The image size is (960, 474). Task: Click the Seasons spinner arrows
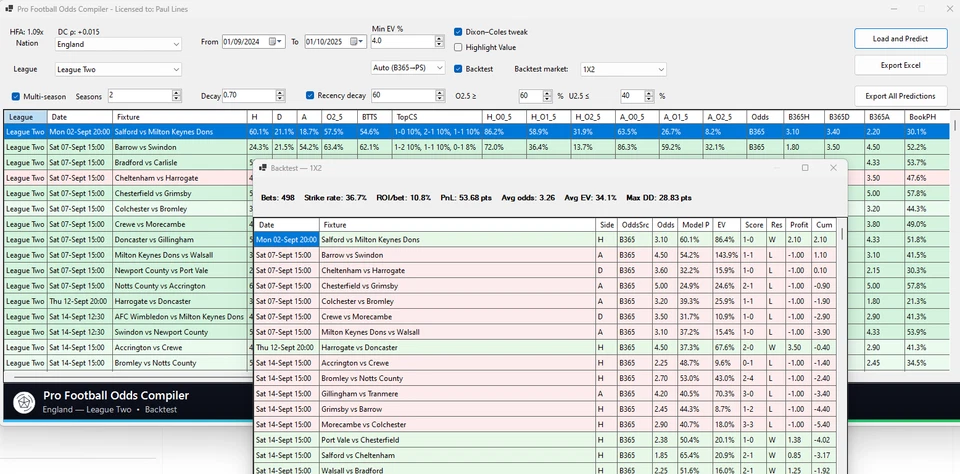176,96
